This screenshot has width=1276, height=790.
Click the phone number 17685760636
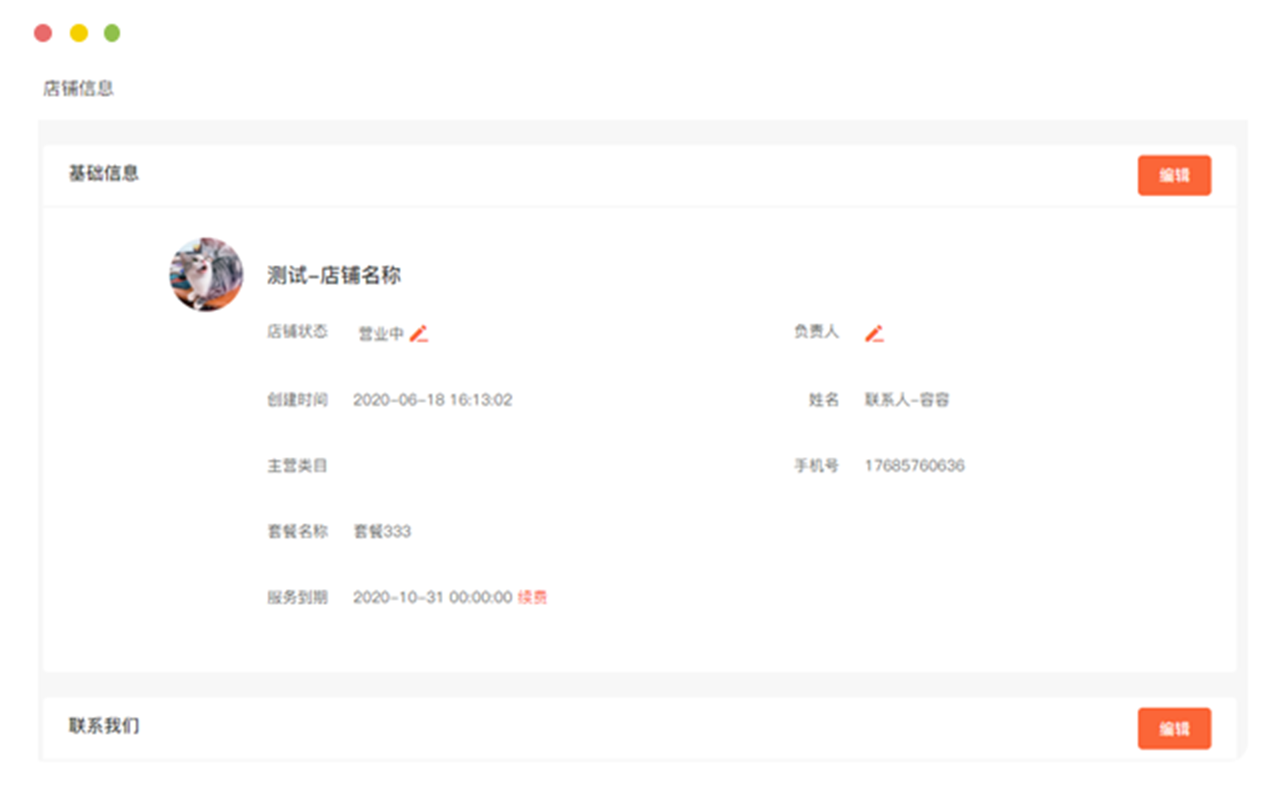pos(914,465)
